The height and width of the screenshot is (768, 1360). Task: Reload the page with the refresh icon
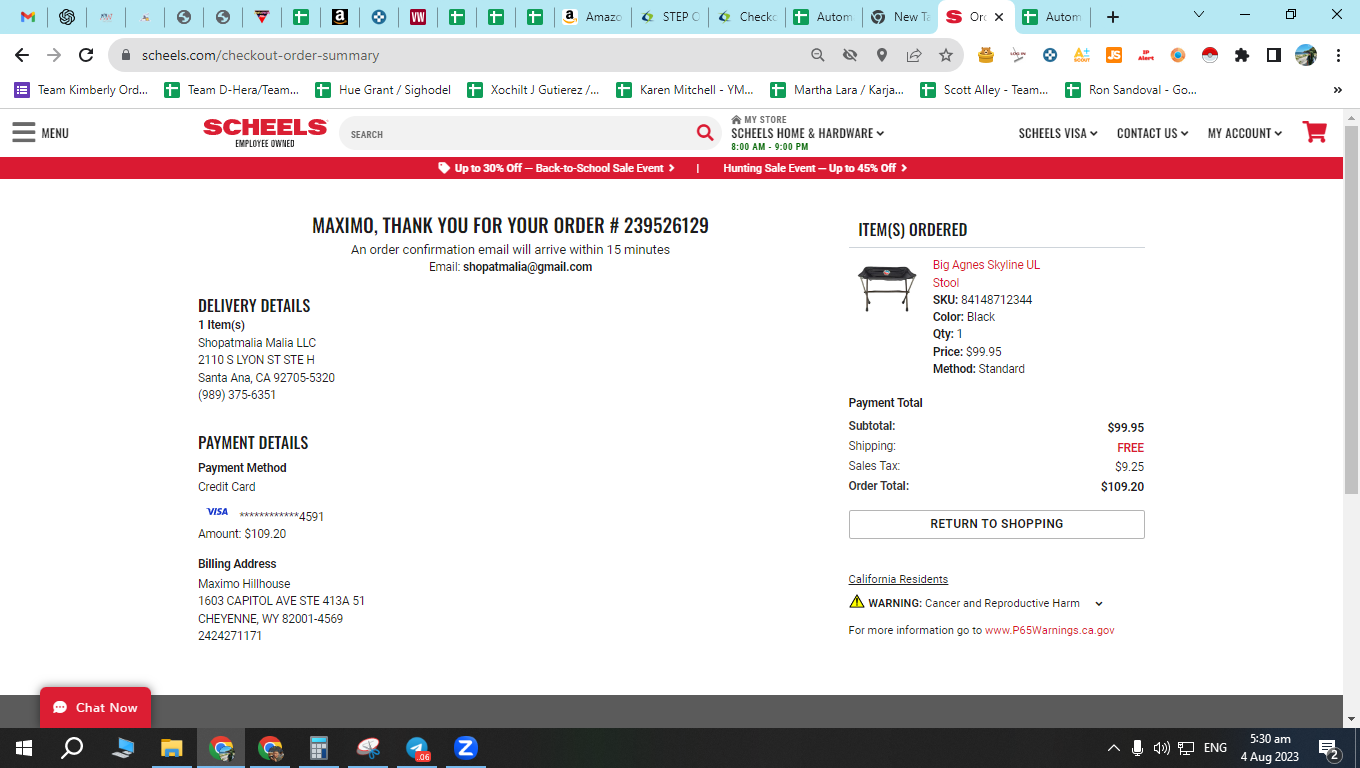point(86,55)
